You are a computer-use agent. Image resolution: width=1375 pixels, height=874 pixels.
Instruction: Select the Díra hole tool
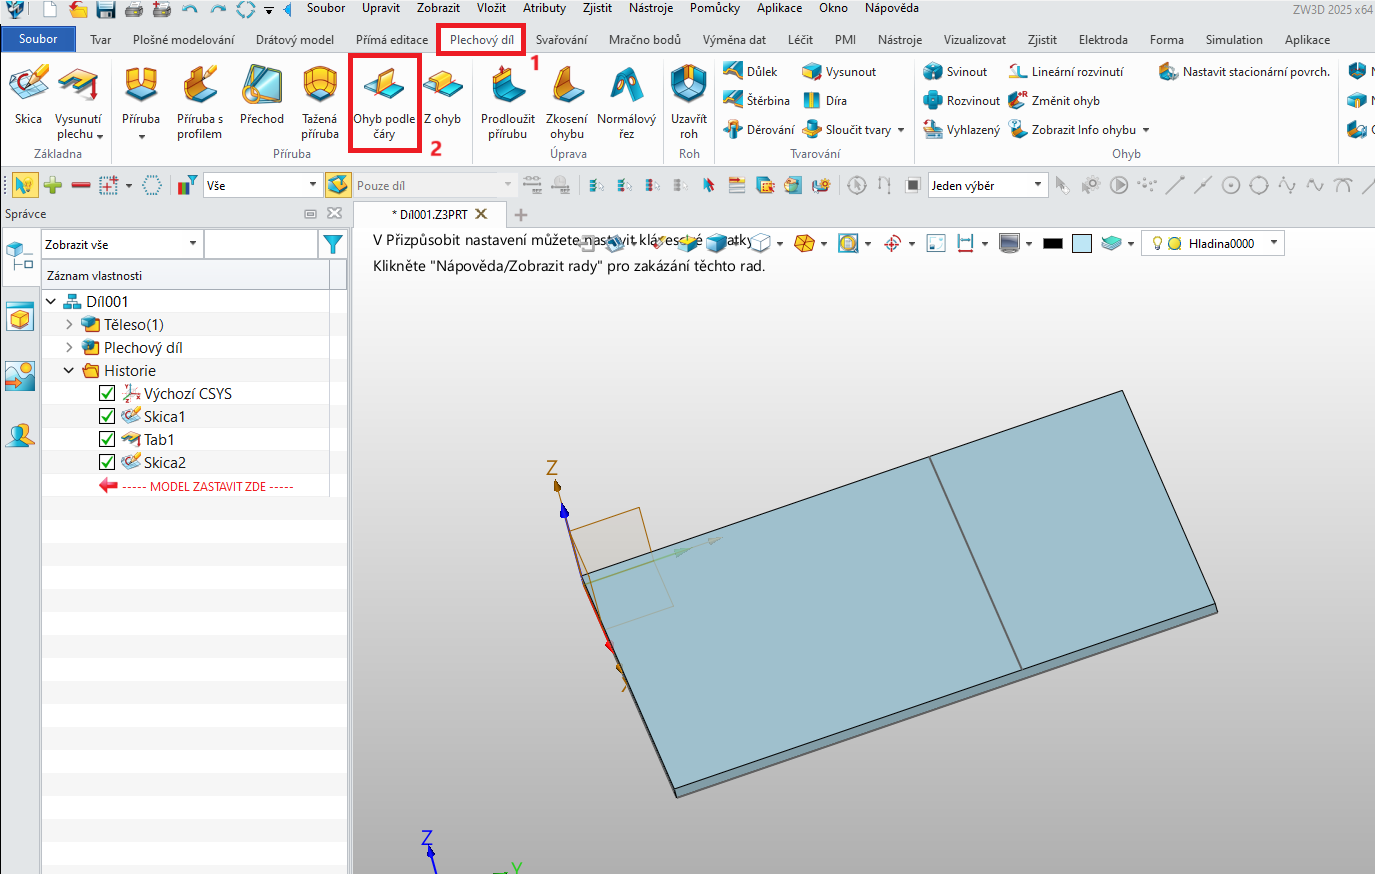[x=825, y=101]
